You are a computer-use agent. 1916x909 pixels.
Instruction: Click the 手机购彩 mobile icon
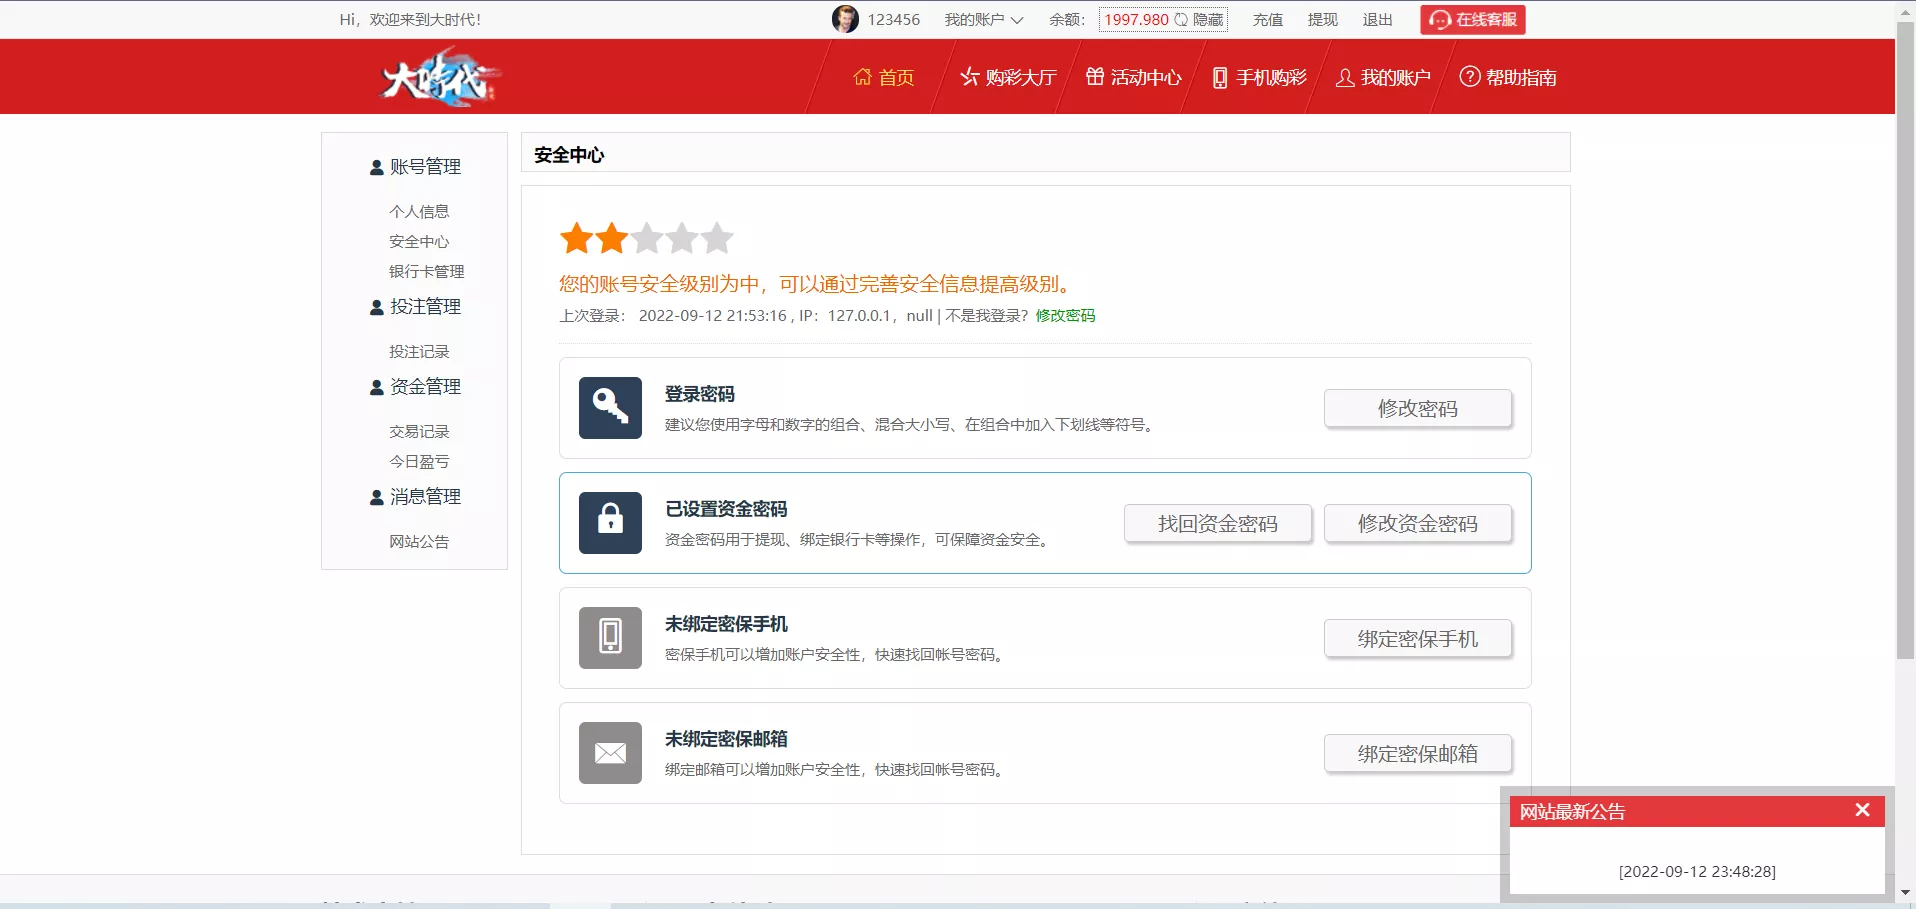point(1217,77)
